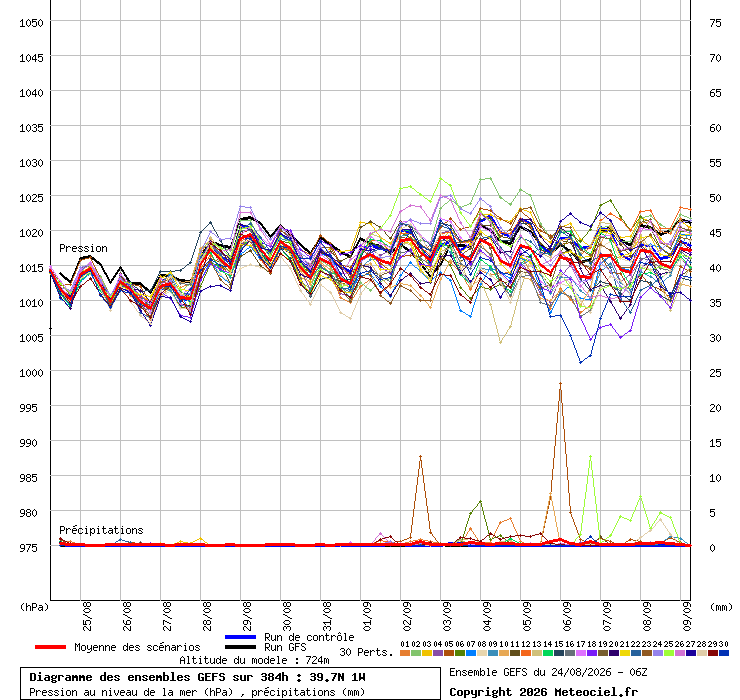Click the (mm) axis unit label

click(x=721, y=607)
